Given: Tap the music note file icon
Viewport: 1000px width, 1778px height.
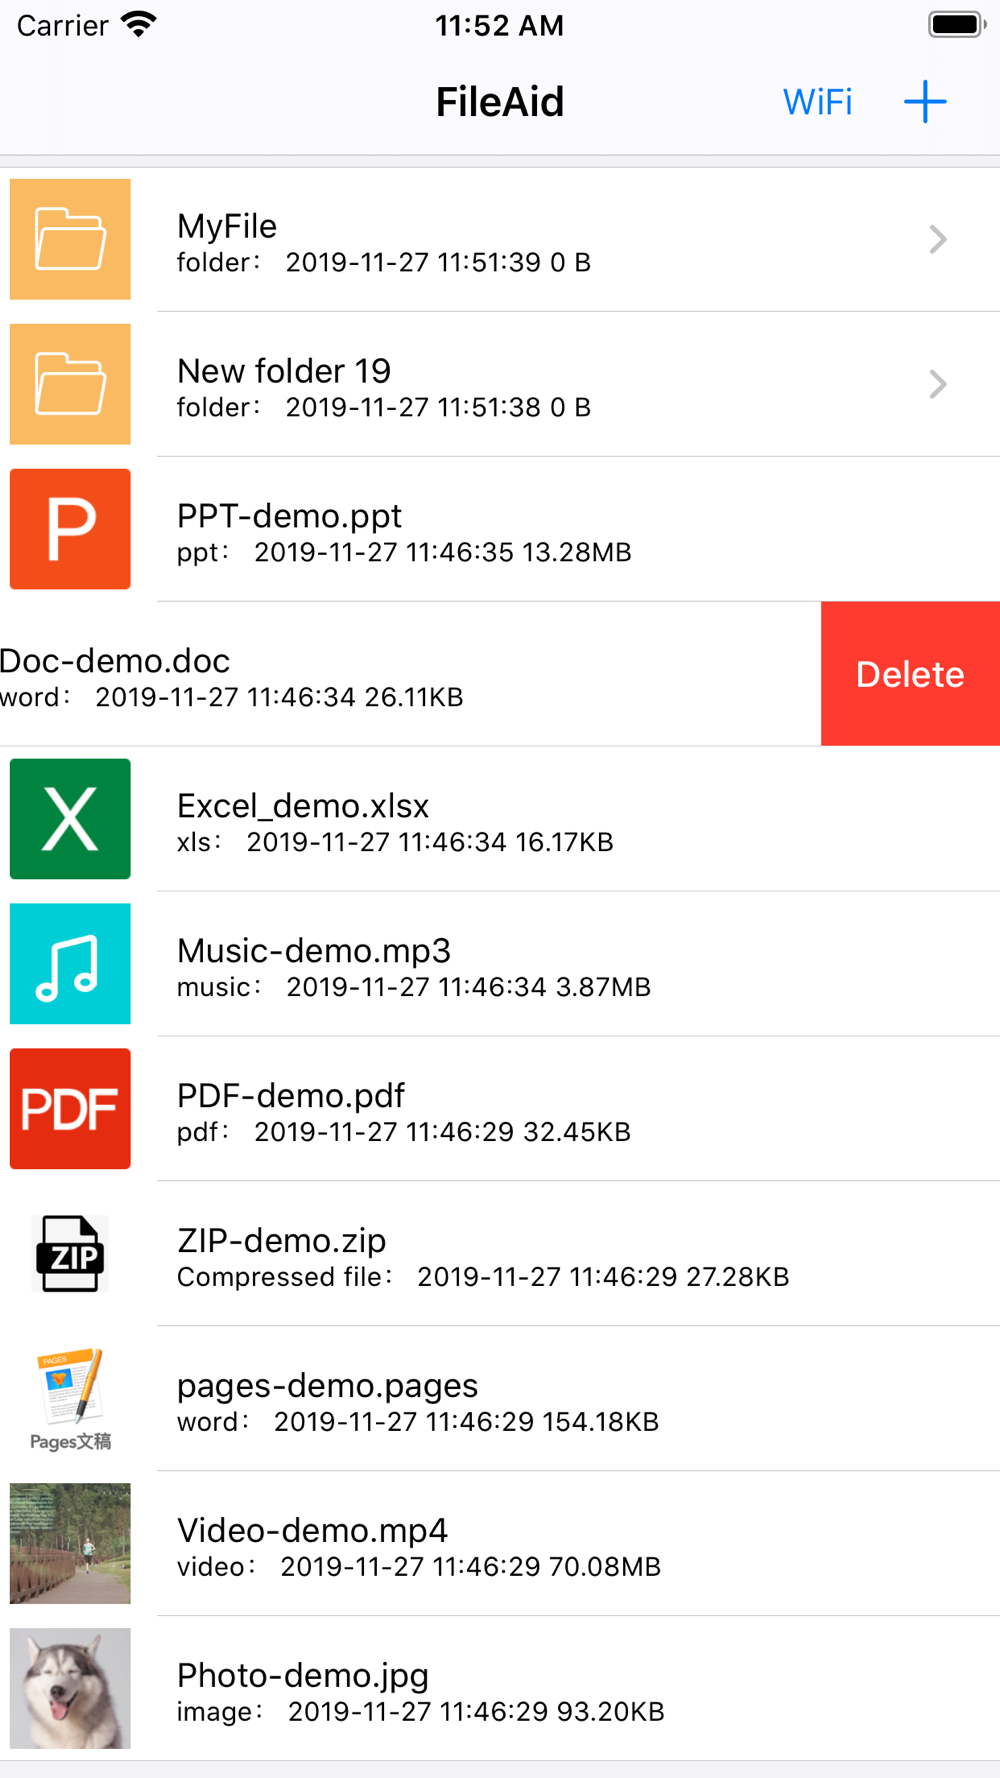Looking at the screenshot, I should click(x=70, y=964).
